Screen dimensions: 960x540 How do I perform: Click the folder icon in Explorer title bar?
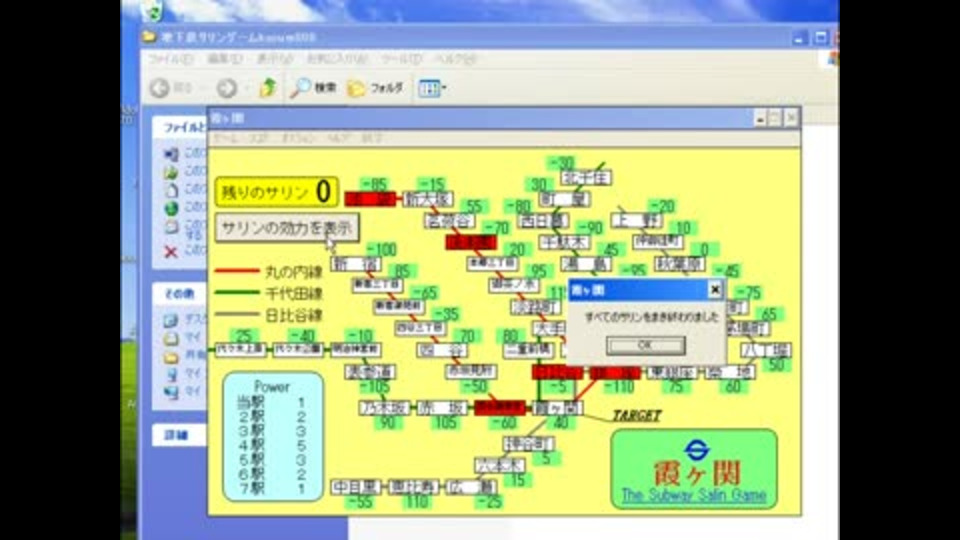click(148, 37)
